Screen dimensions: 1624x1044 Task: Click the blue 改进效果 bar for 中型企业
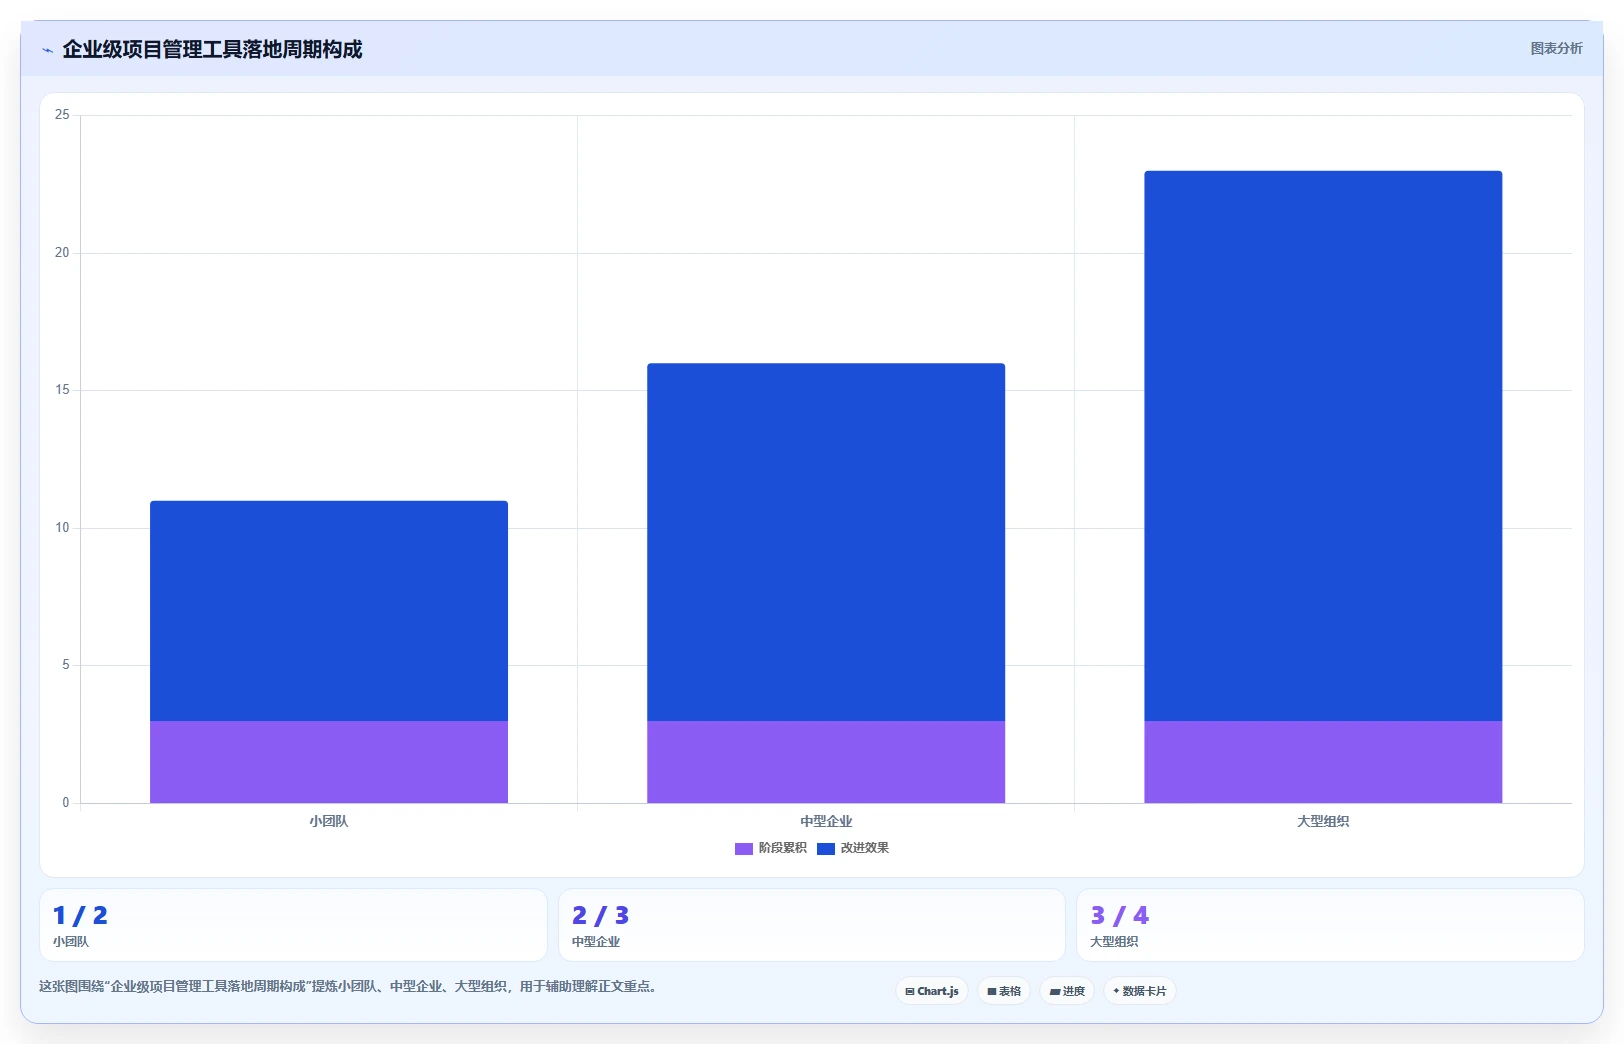[826, 542]
